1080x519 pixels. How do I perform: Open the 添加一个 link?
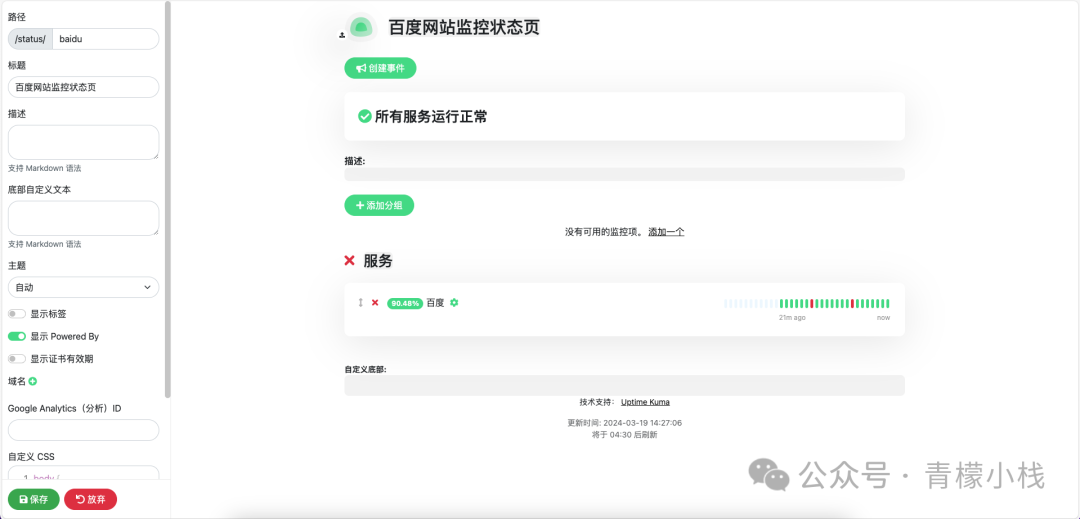(x=666, y=232)
